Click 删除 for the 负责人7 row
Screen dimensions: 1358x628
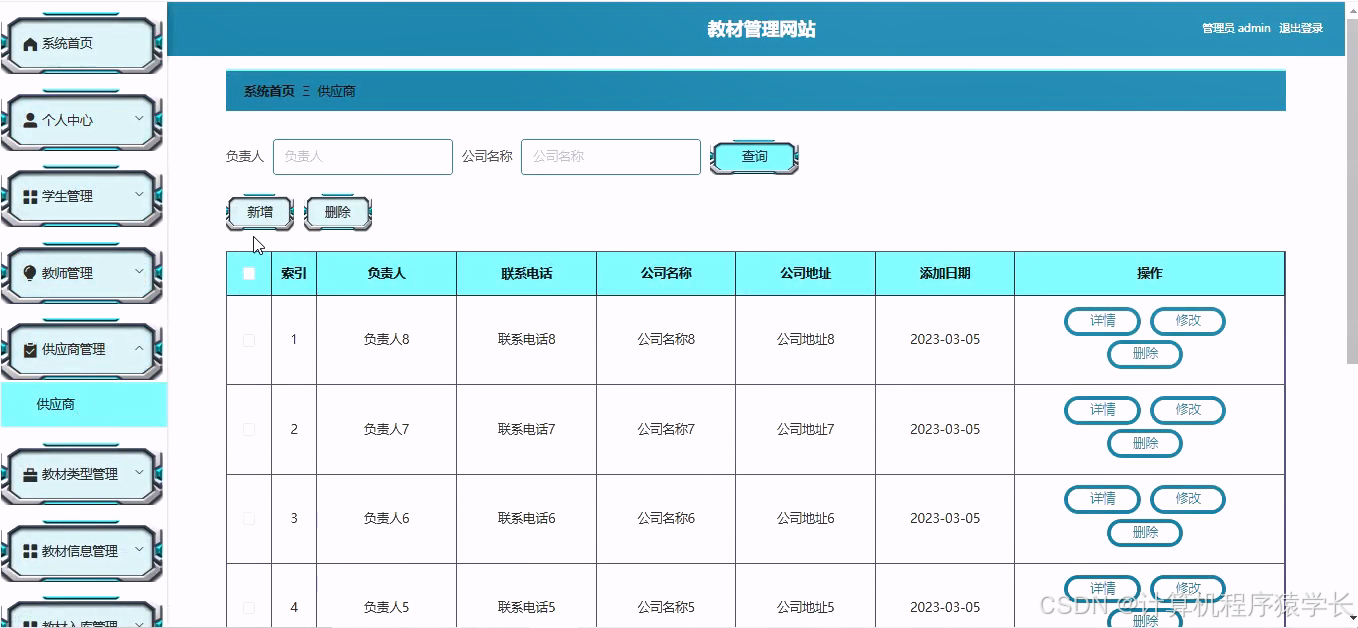pos(1145,443)
